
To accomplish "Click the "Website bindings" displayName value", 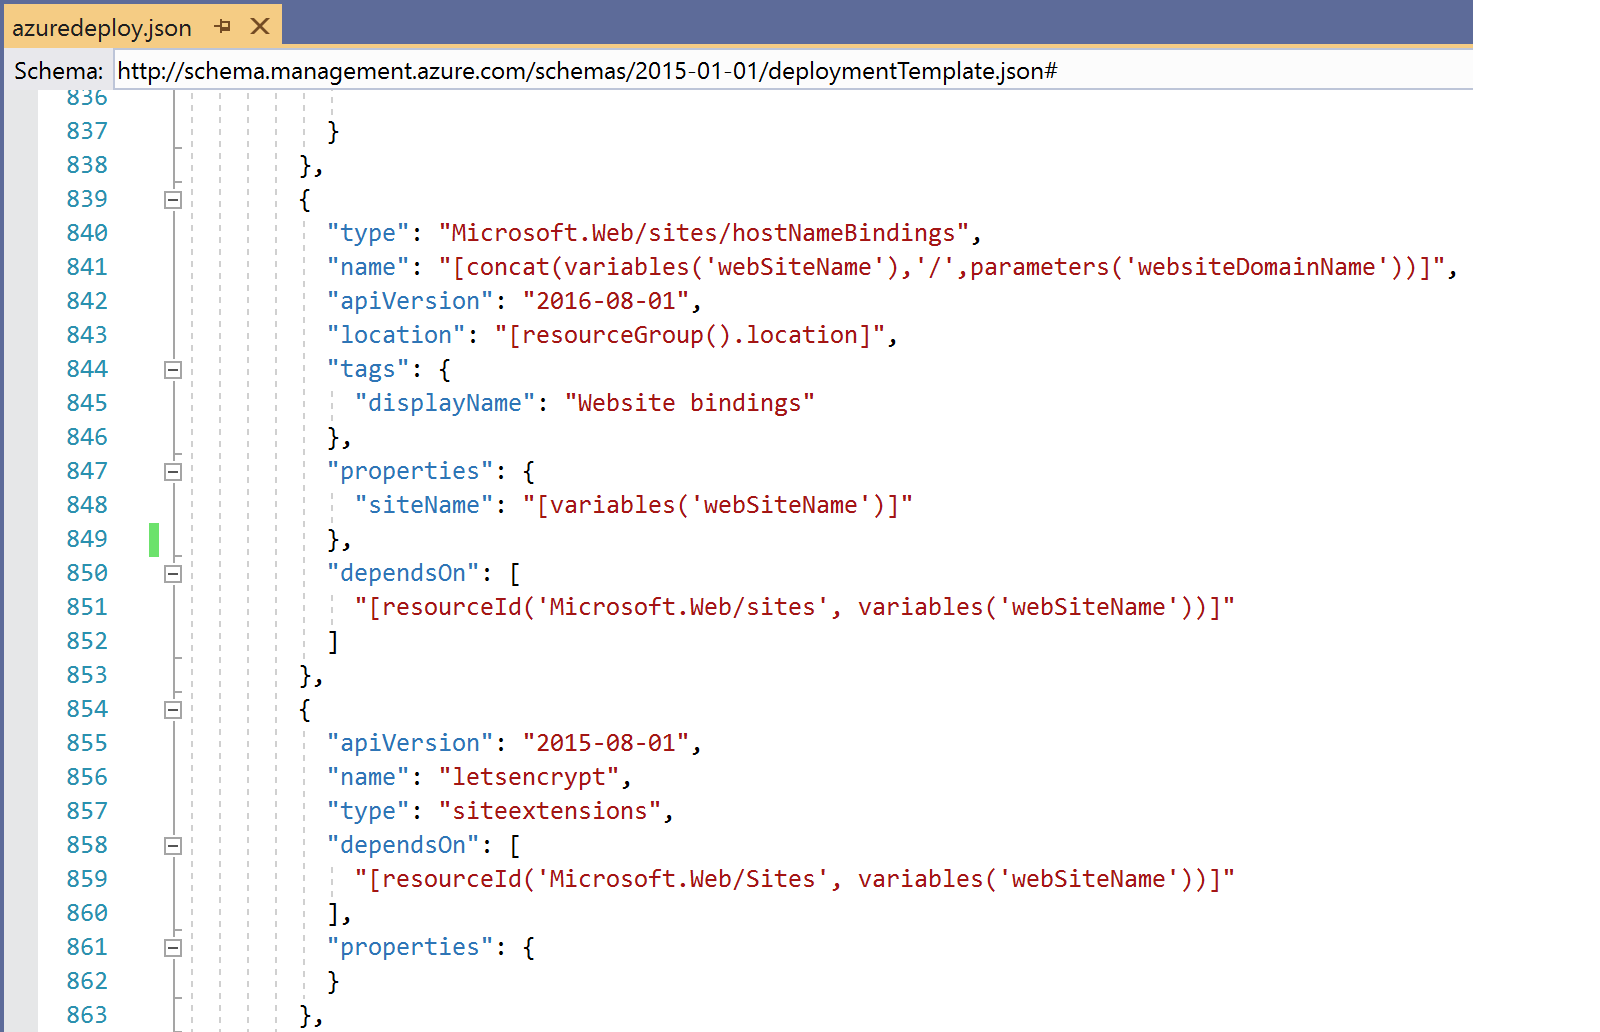I will pyautogui.click(x=689, y=403).
